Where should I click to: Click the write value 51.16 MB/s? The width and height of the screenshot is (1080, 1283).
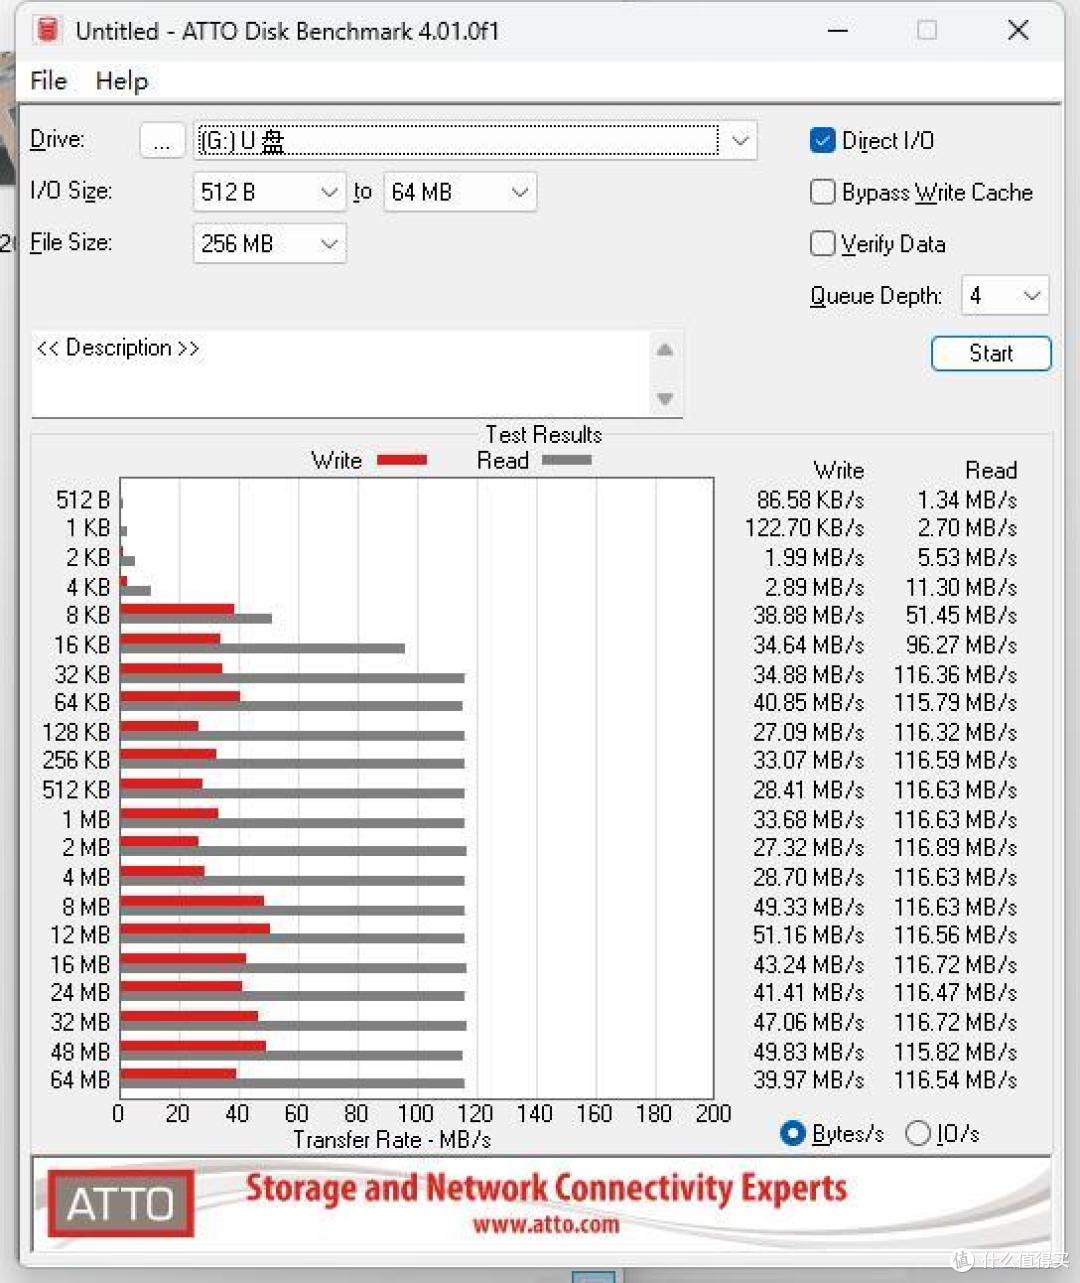click(809, 936)
